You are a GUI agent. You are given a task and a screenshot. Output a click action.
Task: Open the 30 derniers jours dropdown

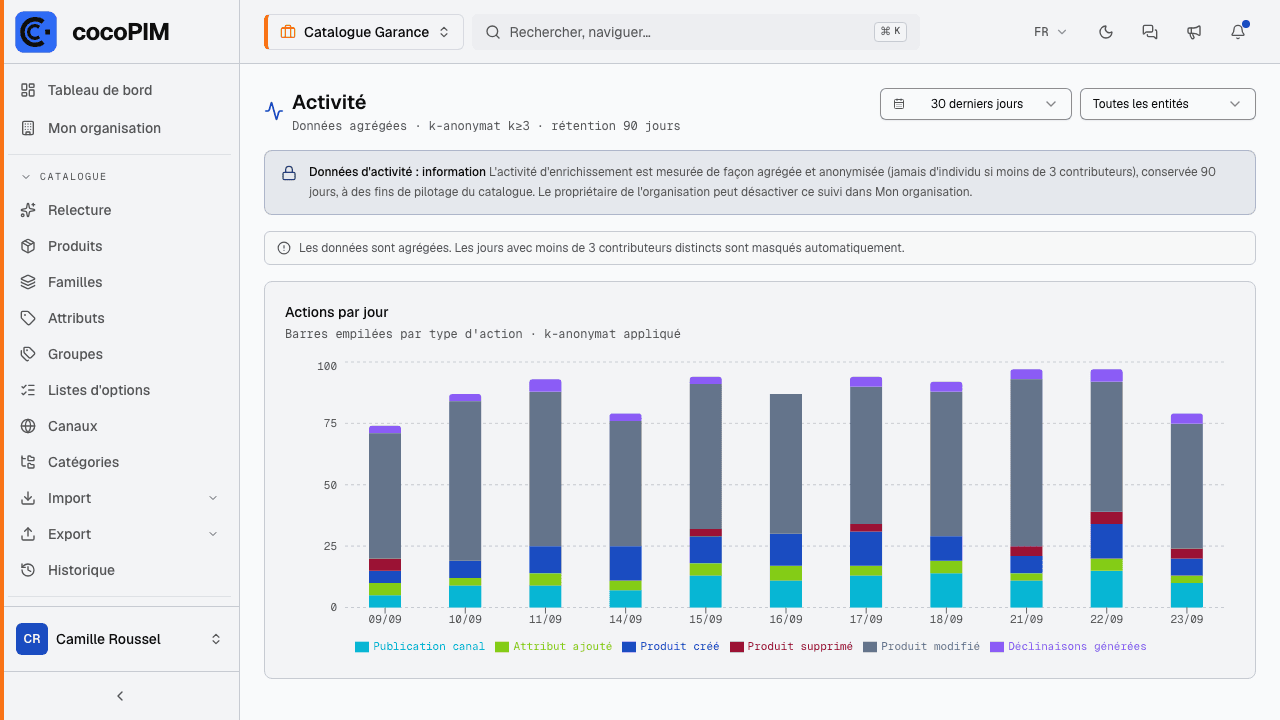click(976, 104)
